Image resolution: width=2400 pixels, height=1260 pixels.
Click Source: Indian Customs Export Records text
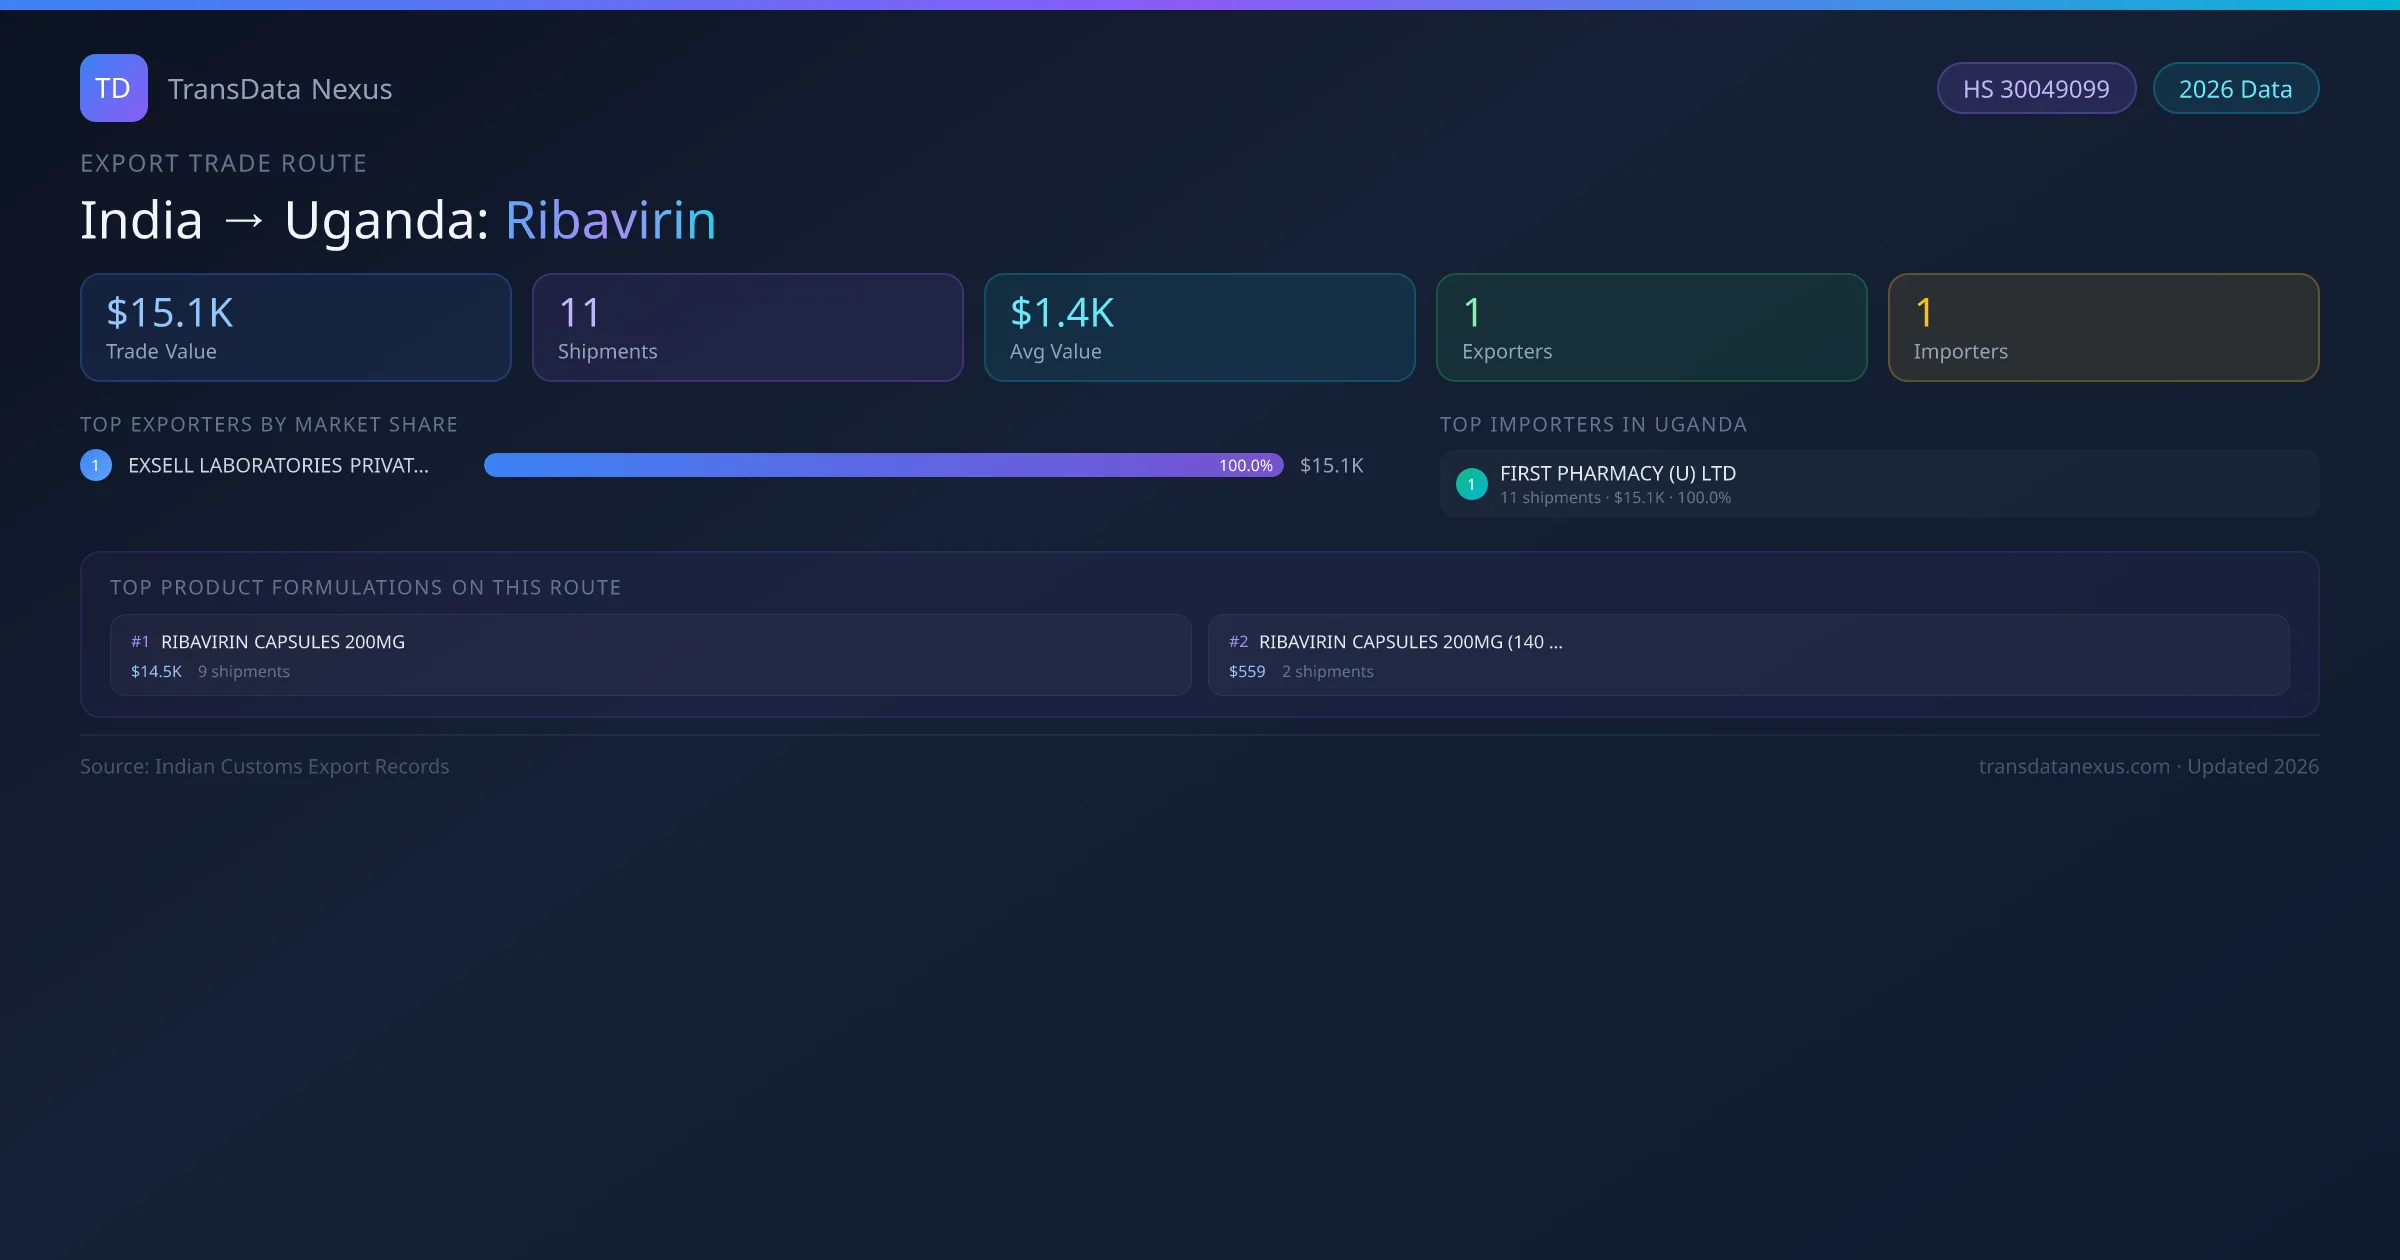click(x=265, y=766)
